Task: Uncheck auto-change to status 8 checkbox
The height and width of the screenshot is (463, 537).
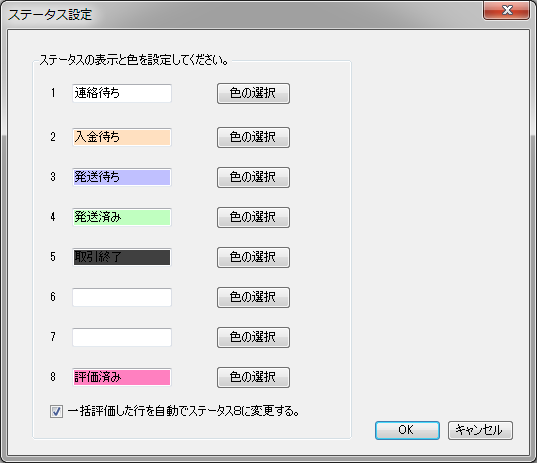Action: coord(56,411)
